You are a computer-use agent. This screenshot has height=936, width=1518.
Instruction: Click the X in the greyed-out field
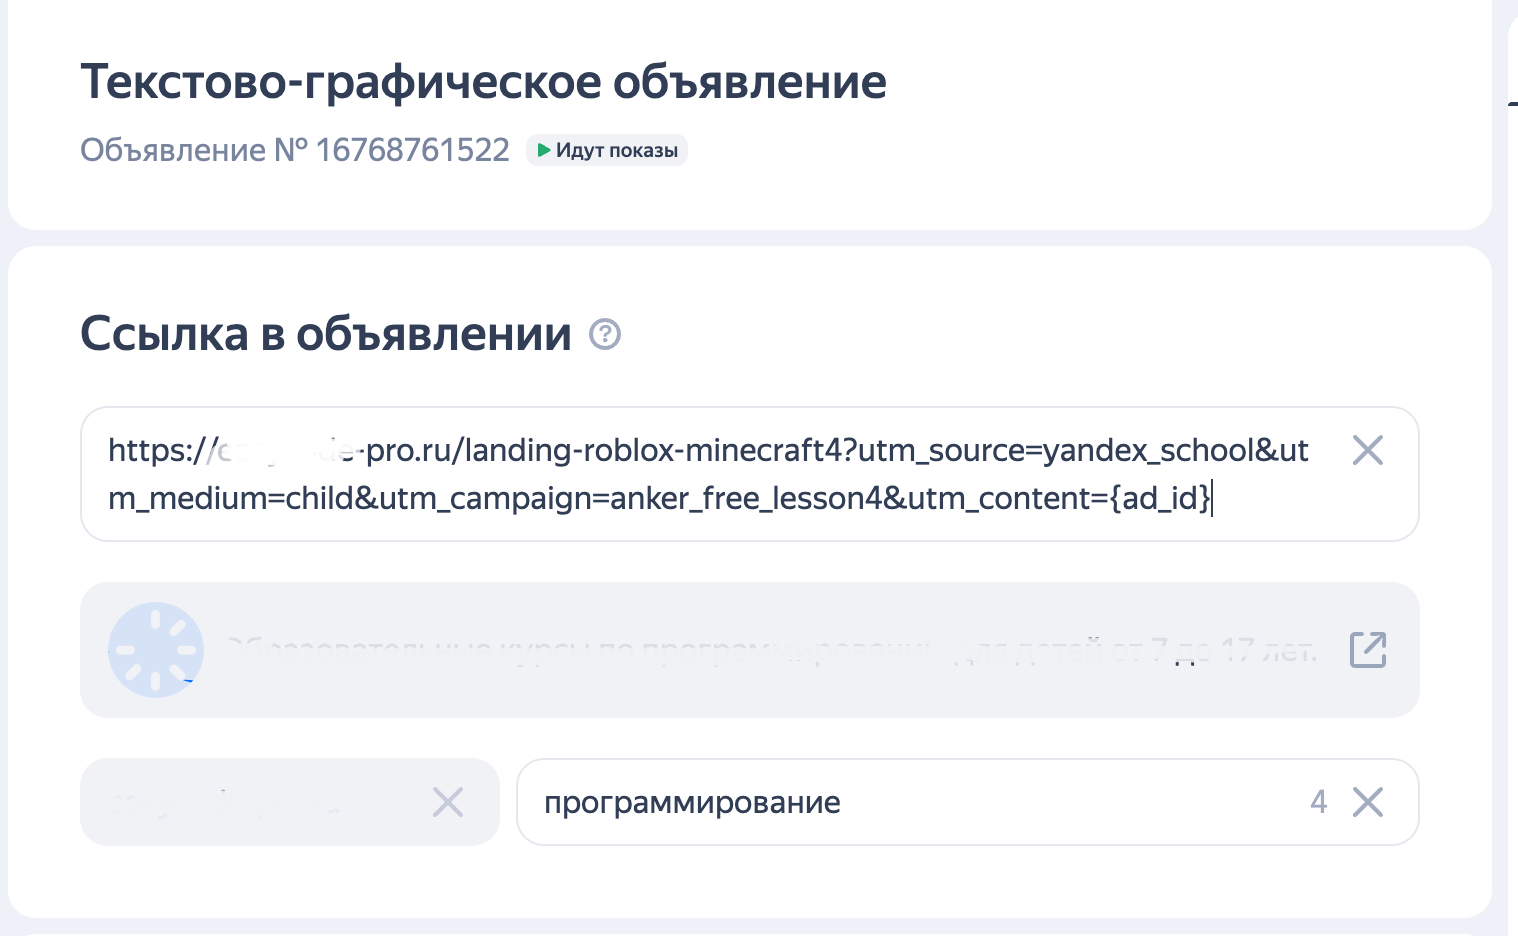pyautogui.click(x=447, y=802)
